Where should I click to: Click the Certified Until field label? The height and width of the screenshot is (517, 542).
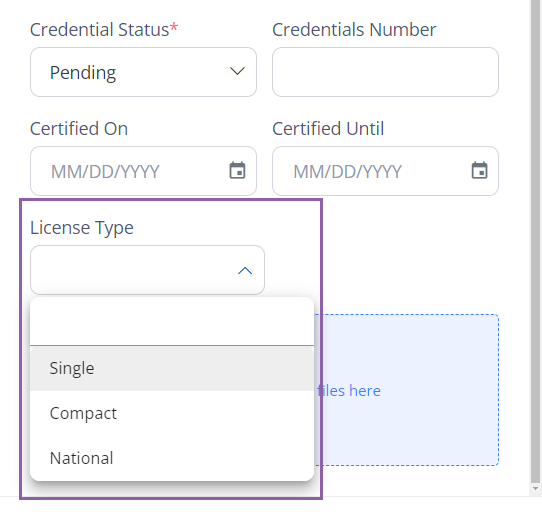[x=328, y=129]
